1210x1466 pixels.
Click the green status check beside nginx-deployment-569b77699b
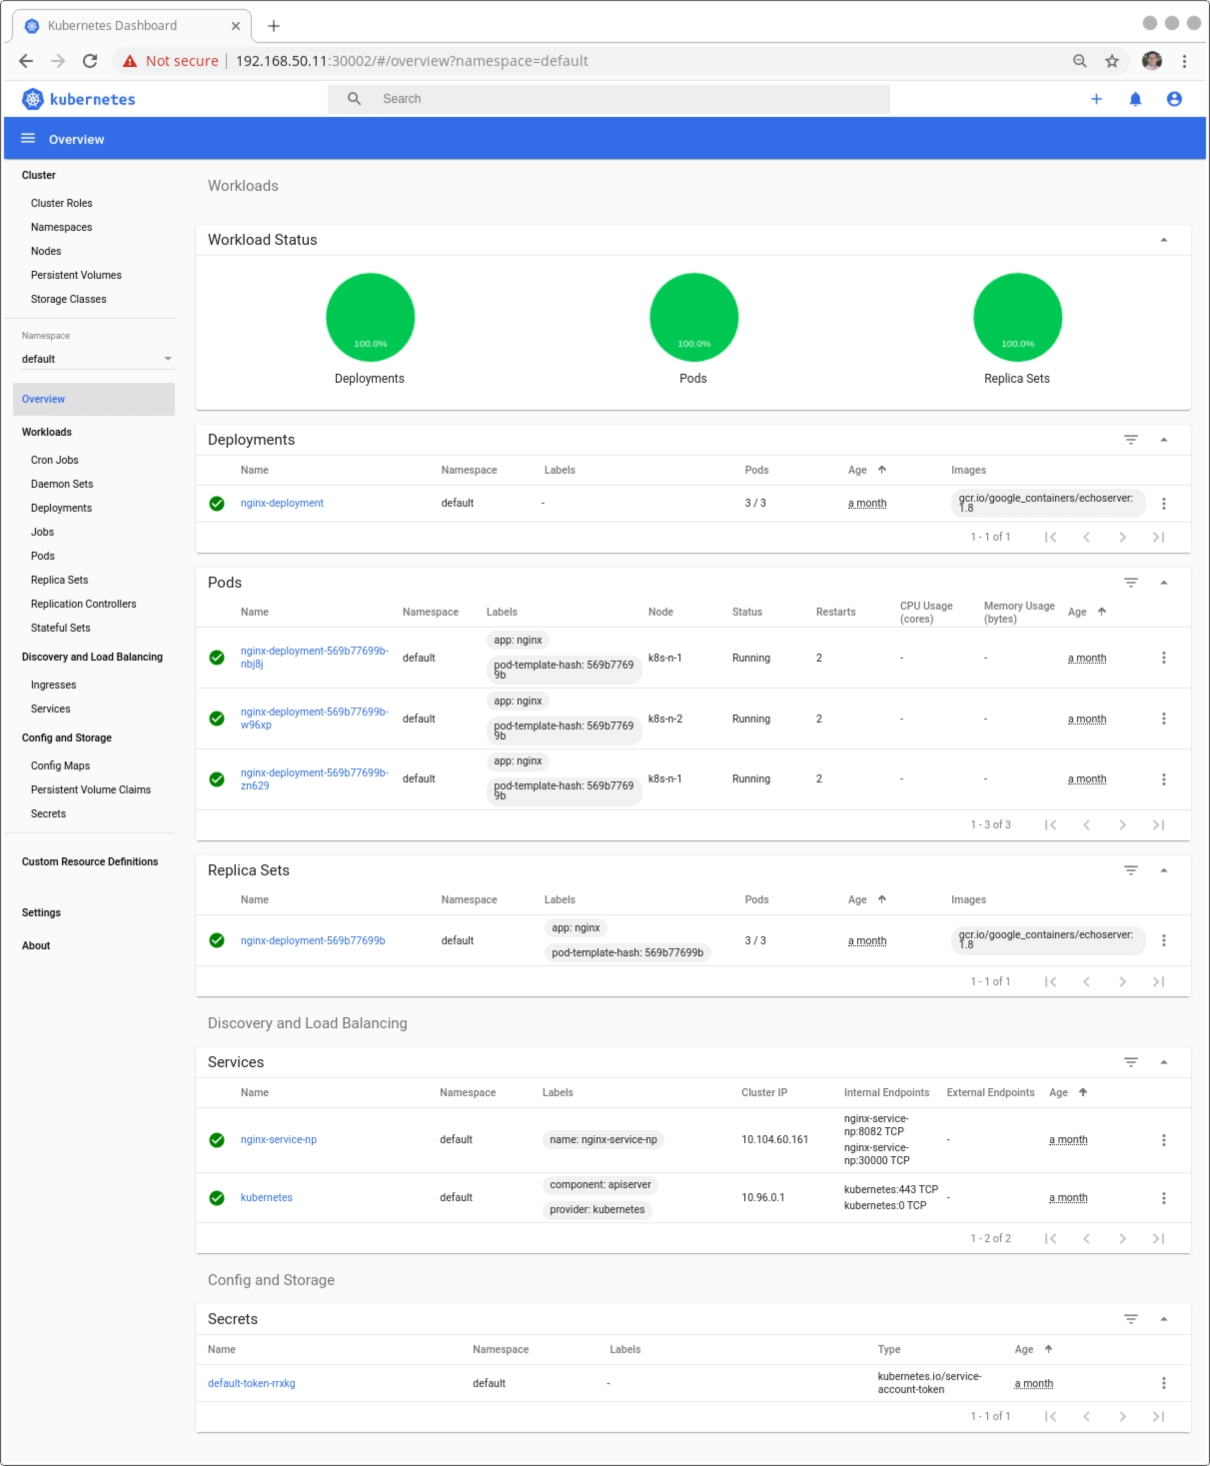click(x=217, y=940)
